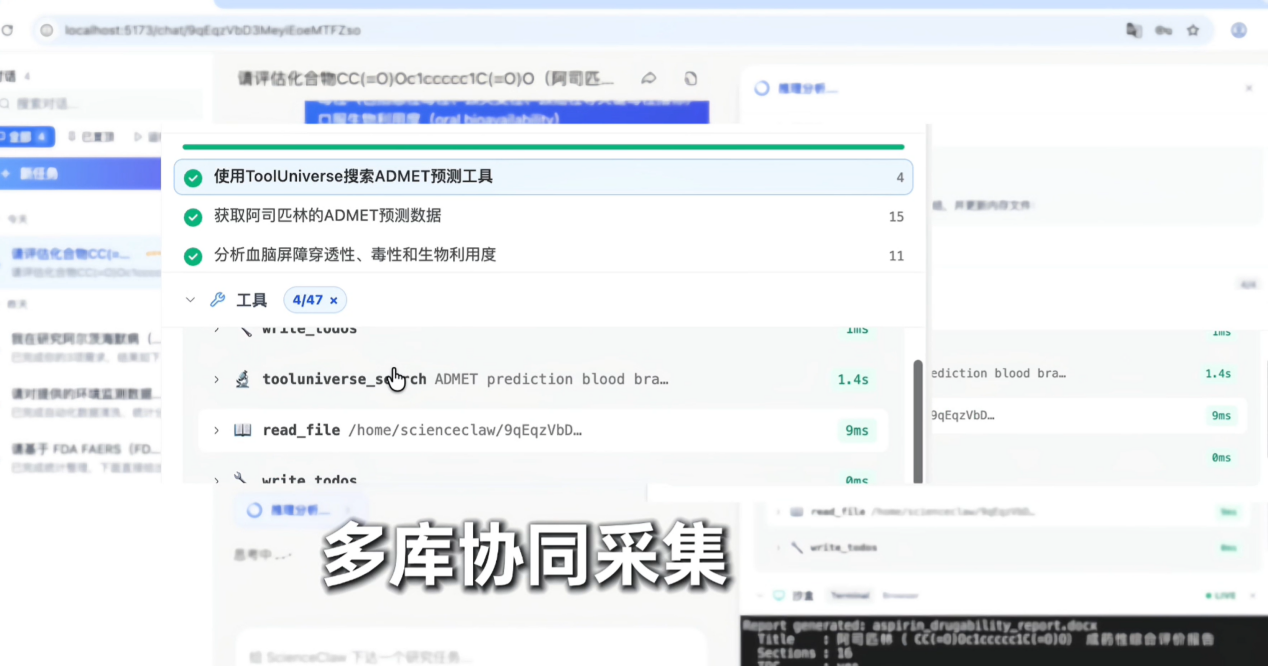
Task: Bookmark the page with the star icon
Action: 1193,30
